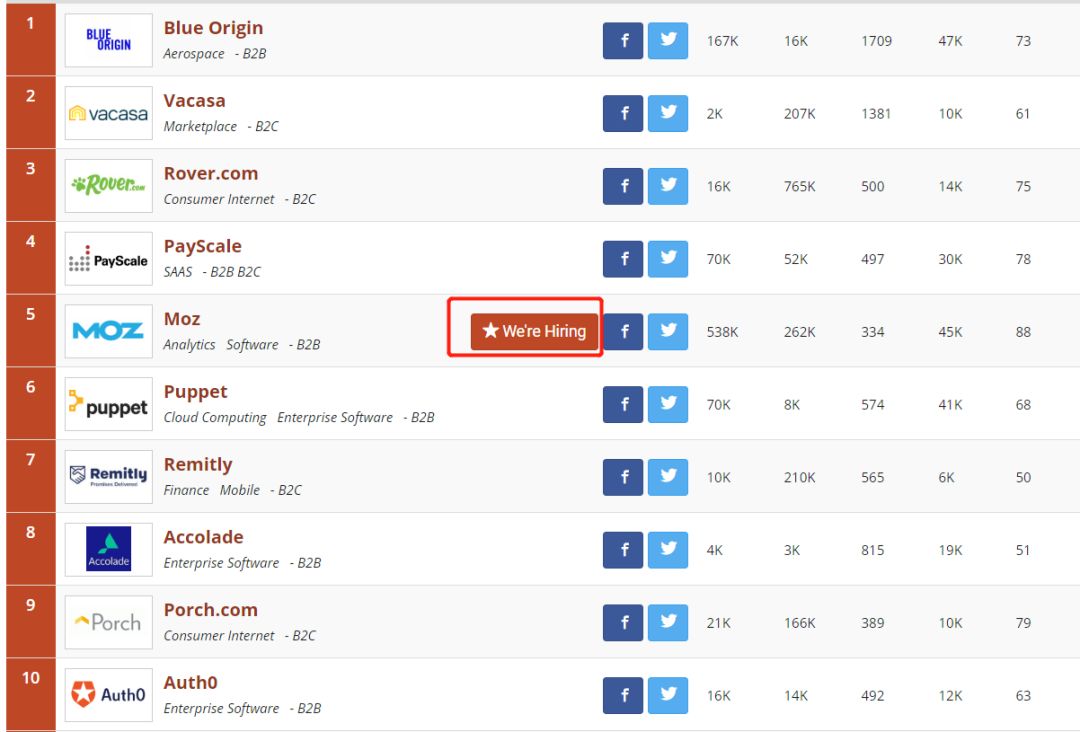The image size is (1080, 732).
Task: Open the PayScale company link
Action: coord(202,247)
